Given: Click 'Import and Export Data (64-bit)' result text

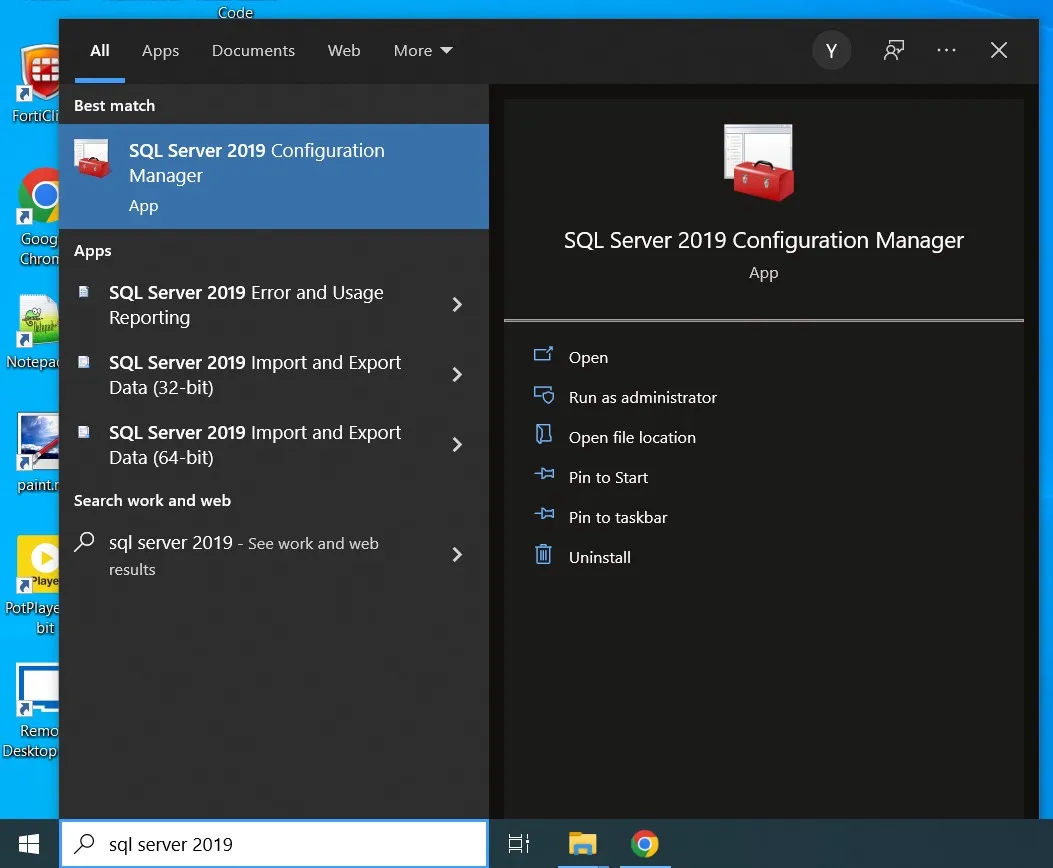Looking at the screenshot, I should pos(255,444).
